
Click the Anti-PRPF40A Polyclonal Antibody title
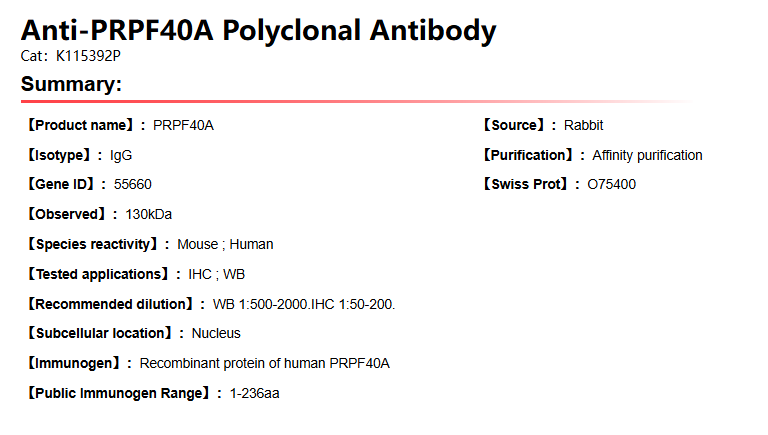pyautogui.click(x=258, y=30)
